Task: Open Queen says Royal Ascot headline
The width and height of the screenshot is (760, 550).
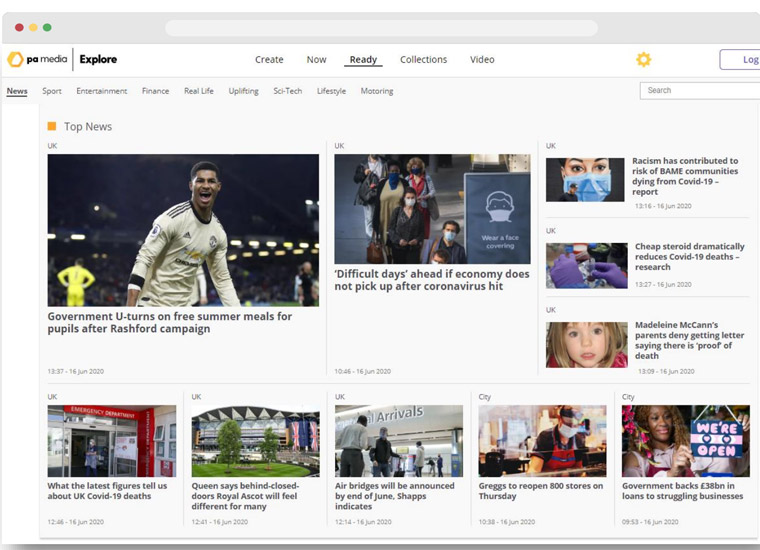Action: tap(245, 496)
